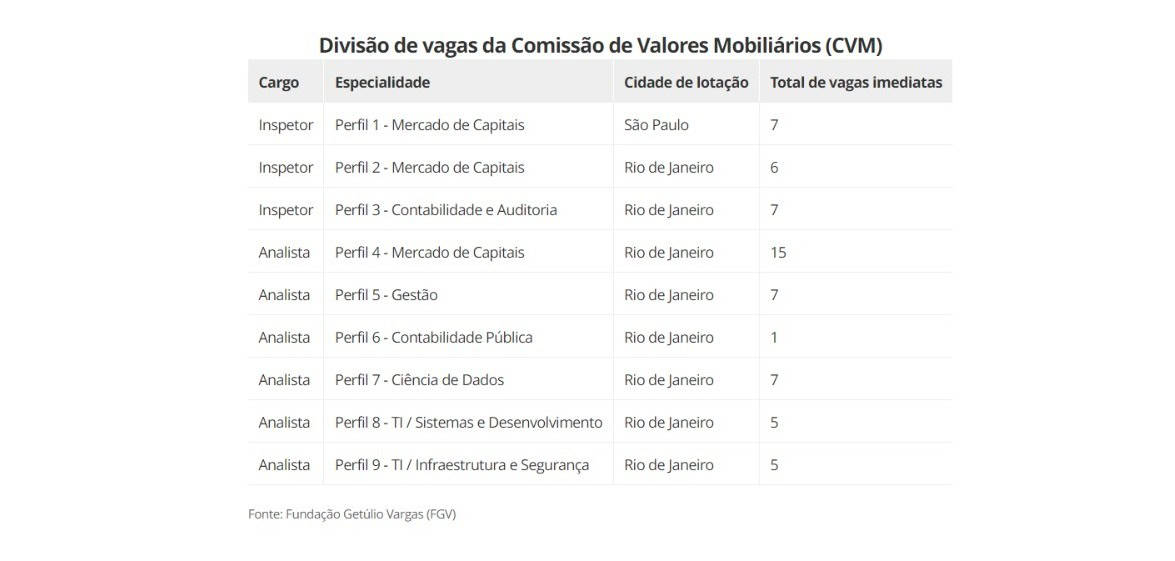Viewport: 1175px width, 561px height.
Task: Click Perfil 1 - Mercado de Capitais cell
Action: (429, 125)
